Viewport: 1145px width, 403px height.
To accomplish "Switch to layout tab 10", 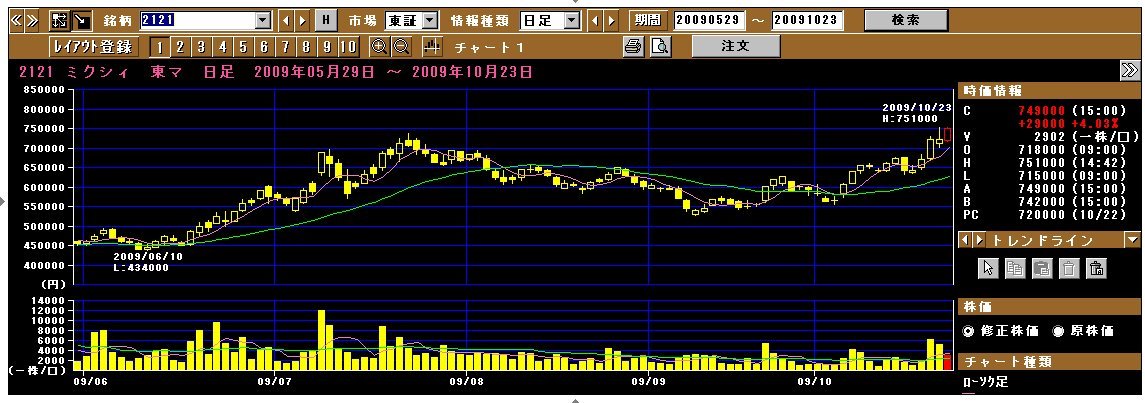I will pos(348,47).
